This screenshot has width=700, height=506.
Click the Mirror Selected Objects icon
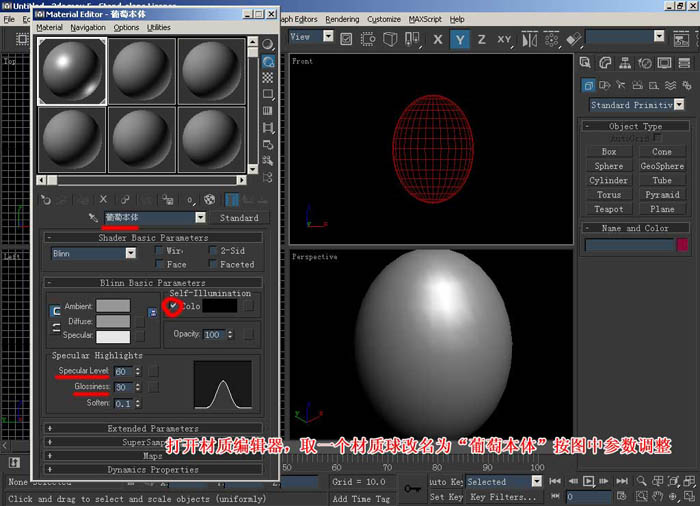[x=529, y=39]
